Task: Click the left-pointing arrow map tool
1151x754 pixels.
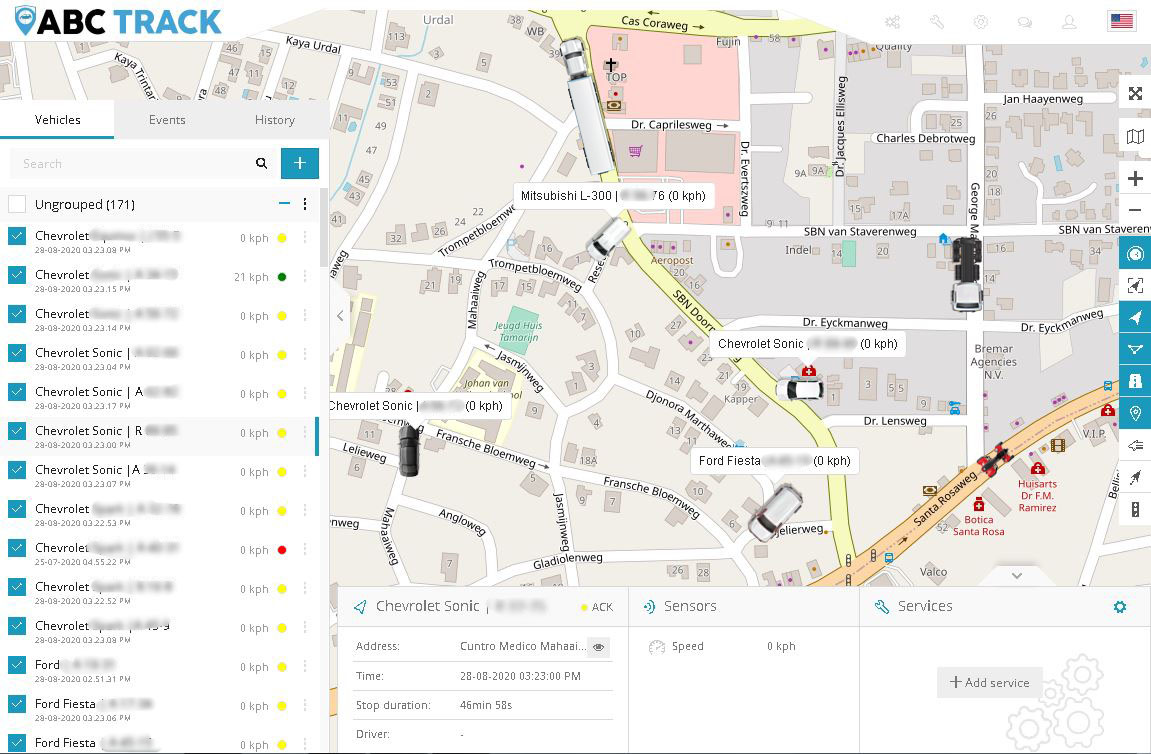Action: click(1135, 446)
